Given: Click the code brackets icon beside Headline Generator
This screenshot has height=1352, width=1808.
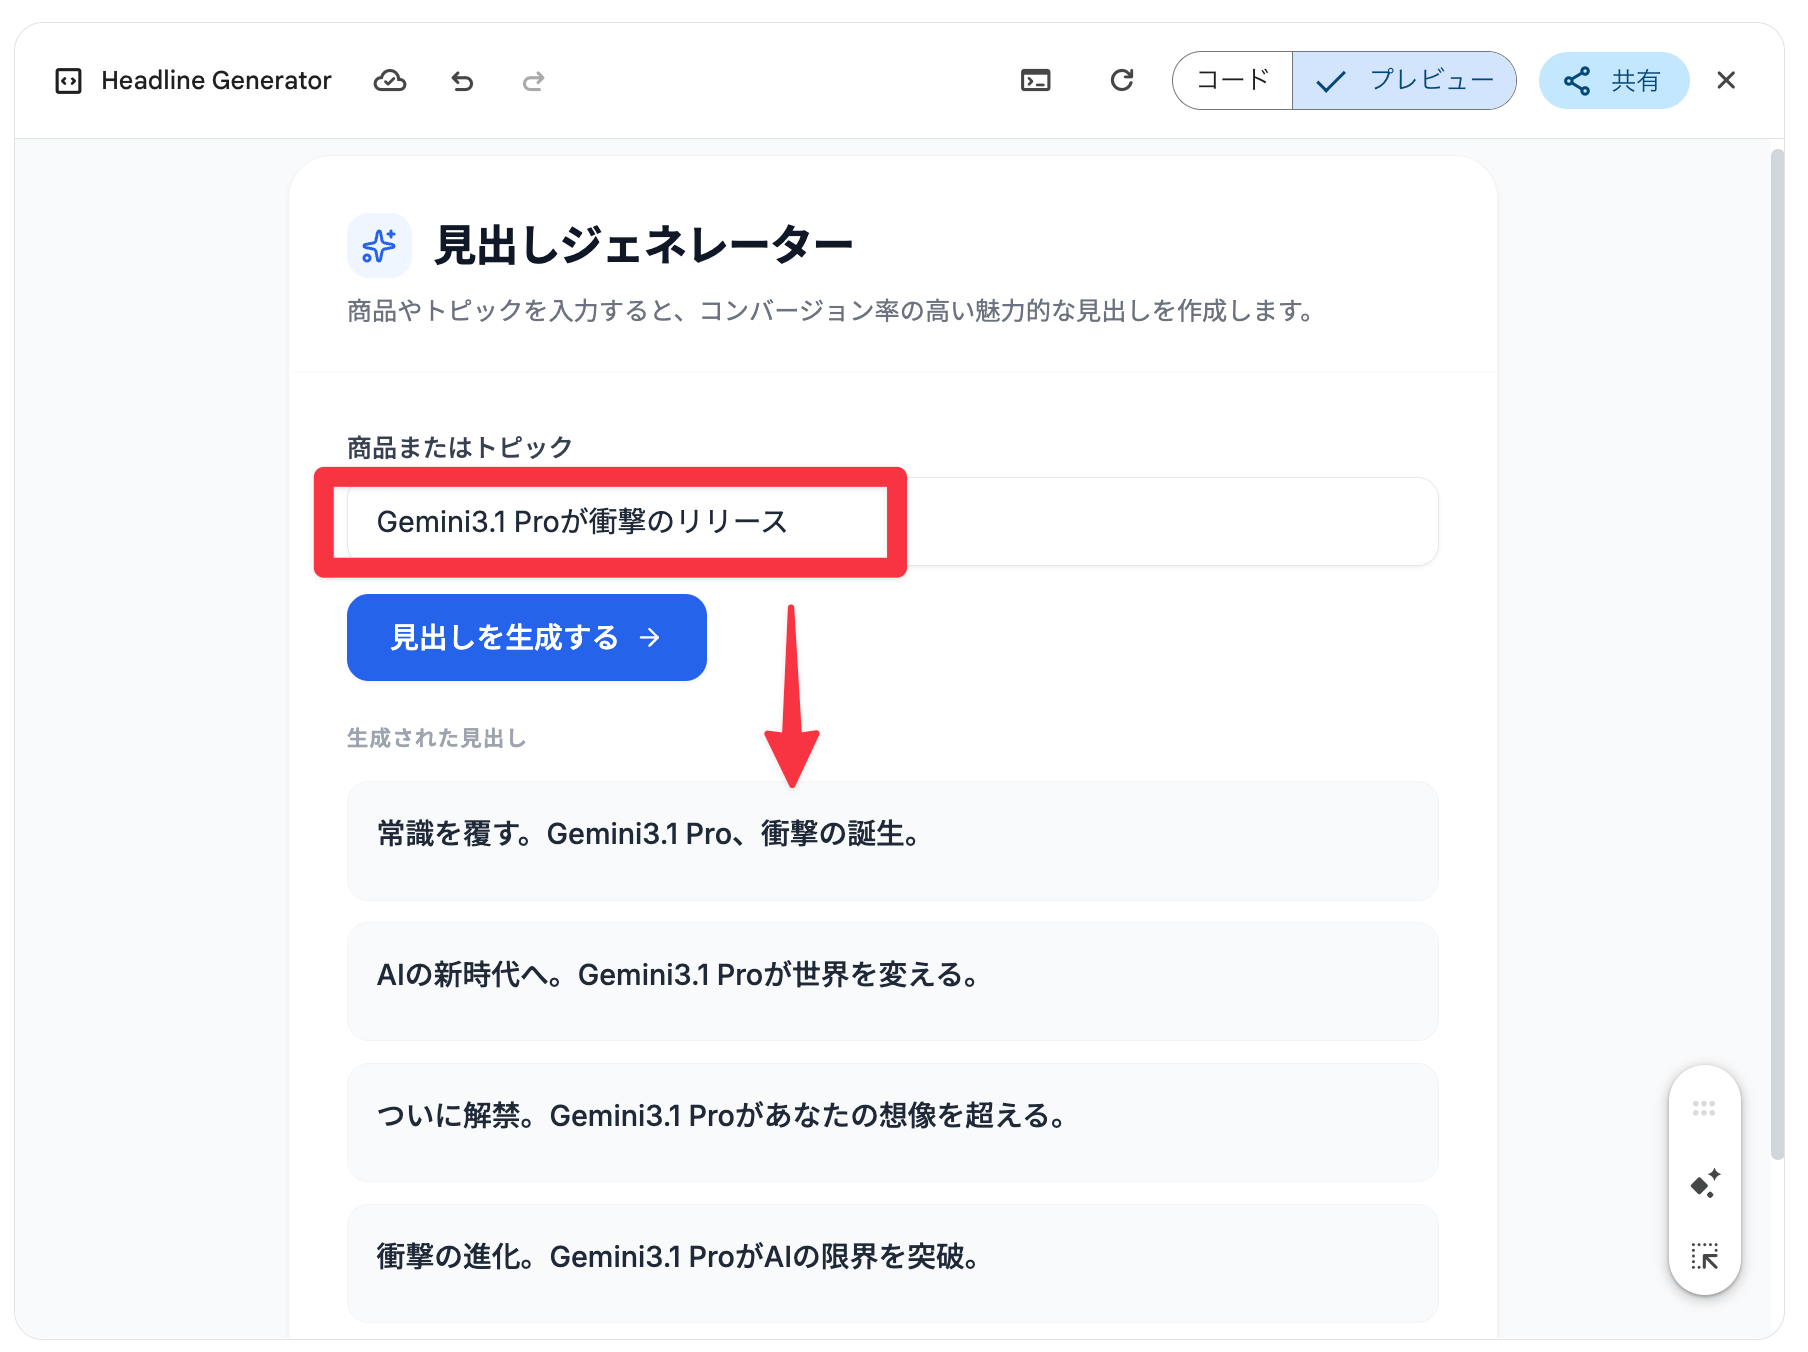Looking at the screenshot, I should point(68,81).
